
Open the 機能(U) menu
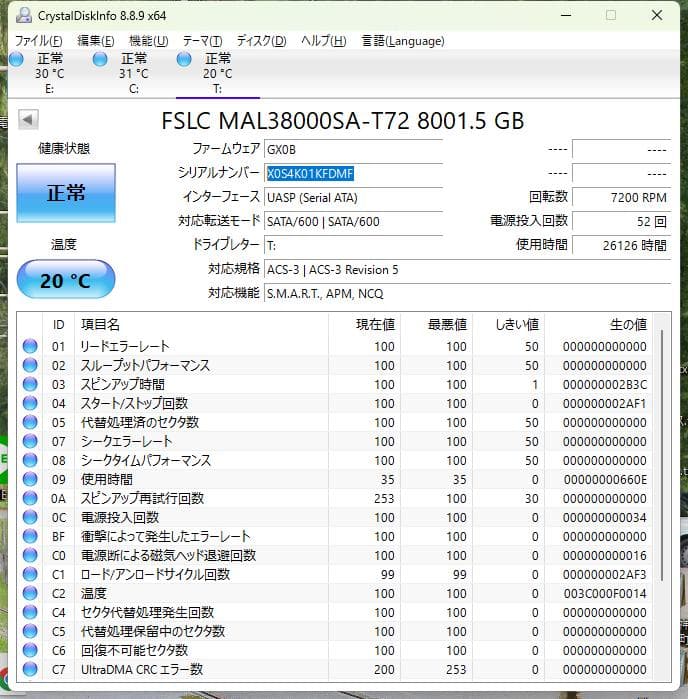point(148,41)
